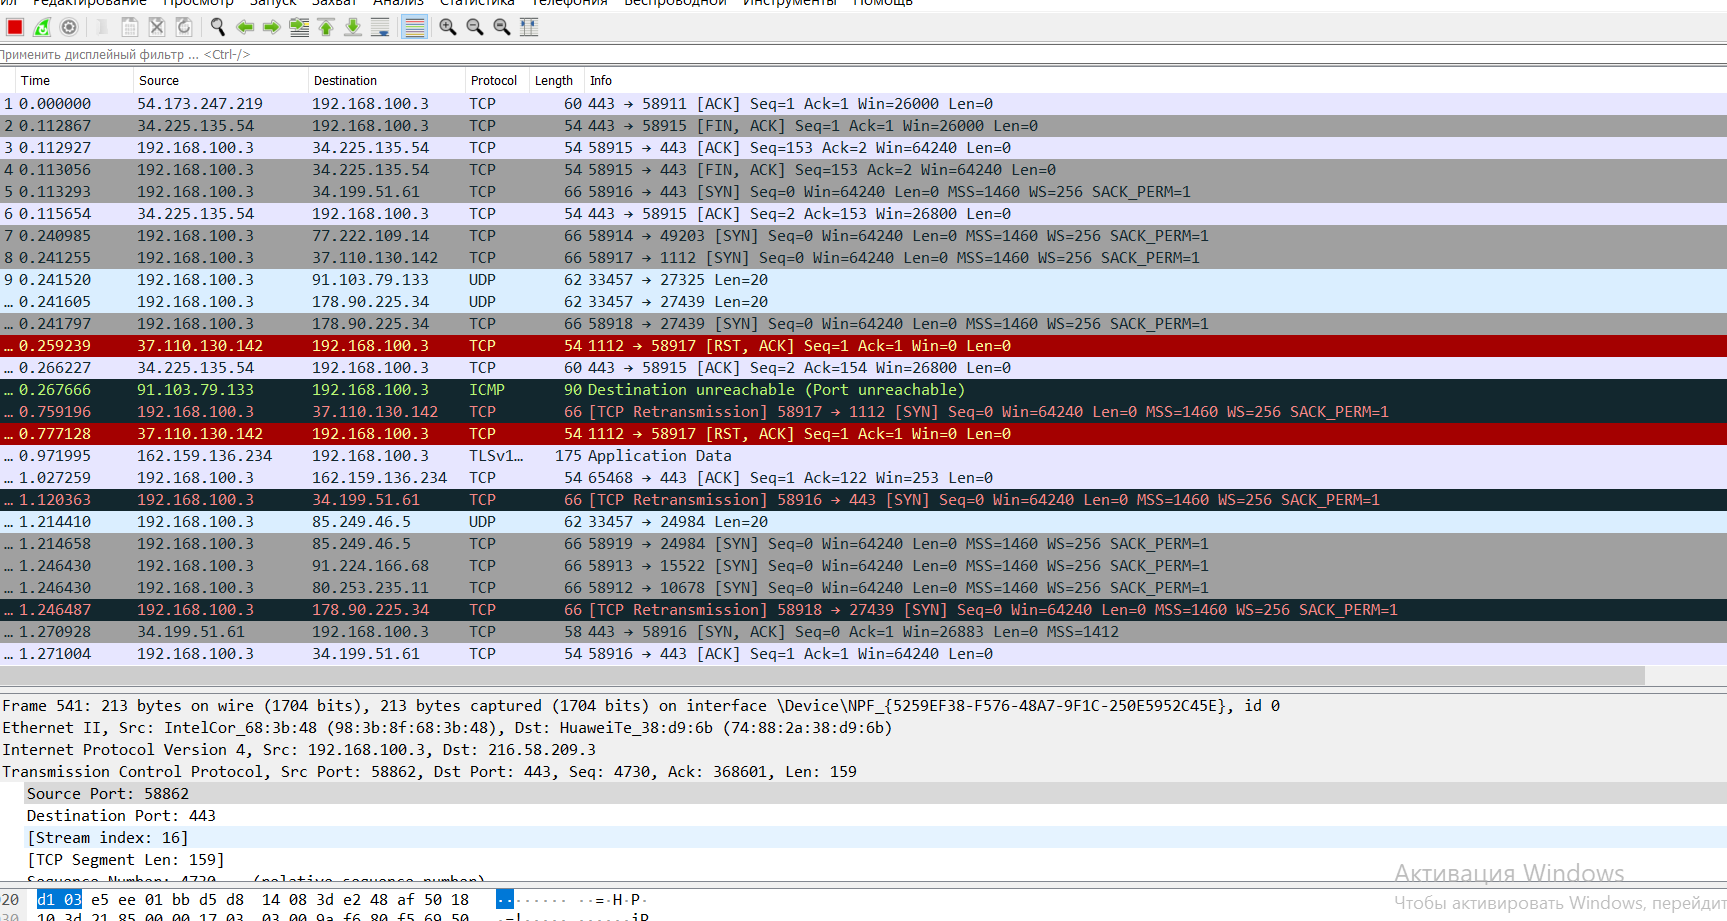Screen dimensions: 1727x921
Task: Jump to the last packet
Action: coord(353,27)
